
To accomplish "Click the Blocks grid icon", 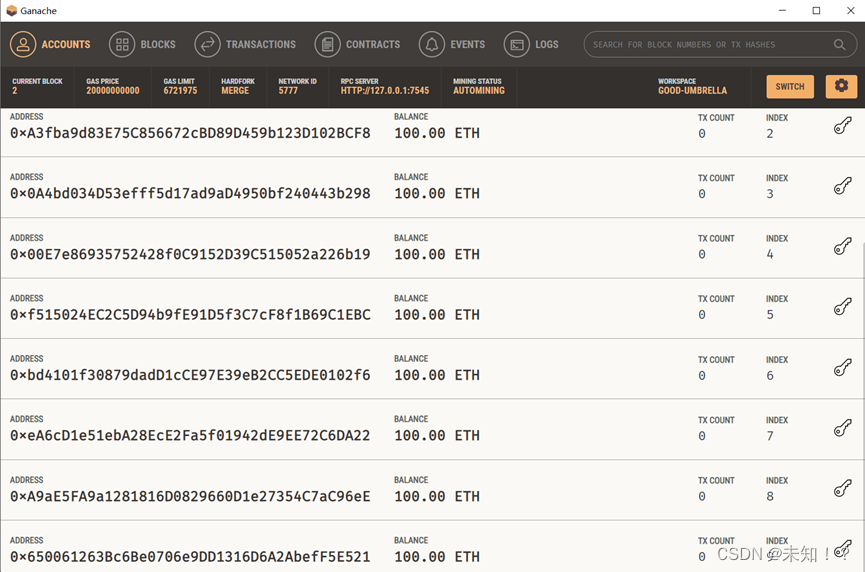I will tap(122, 45).
